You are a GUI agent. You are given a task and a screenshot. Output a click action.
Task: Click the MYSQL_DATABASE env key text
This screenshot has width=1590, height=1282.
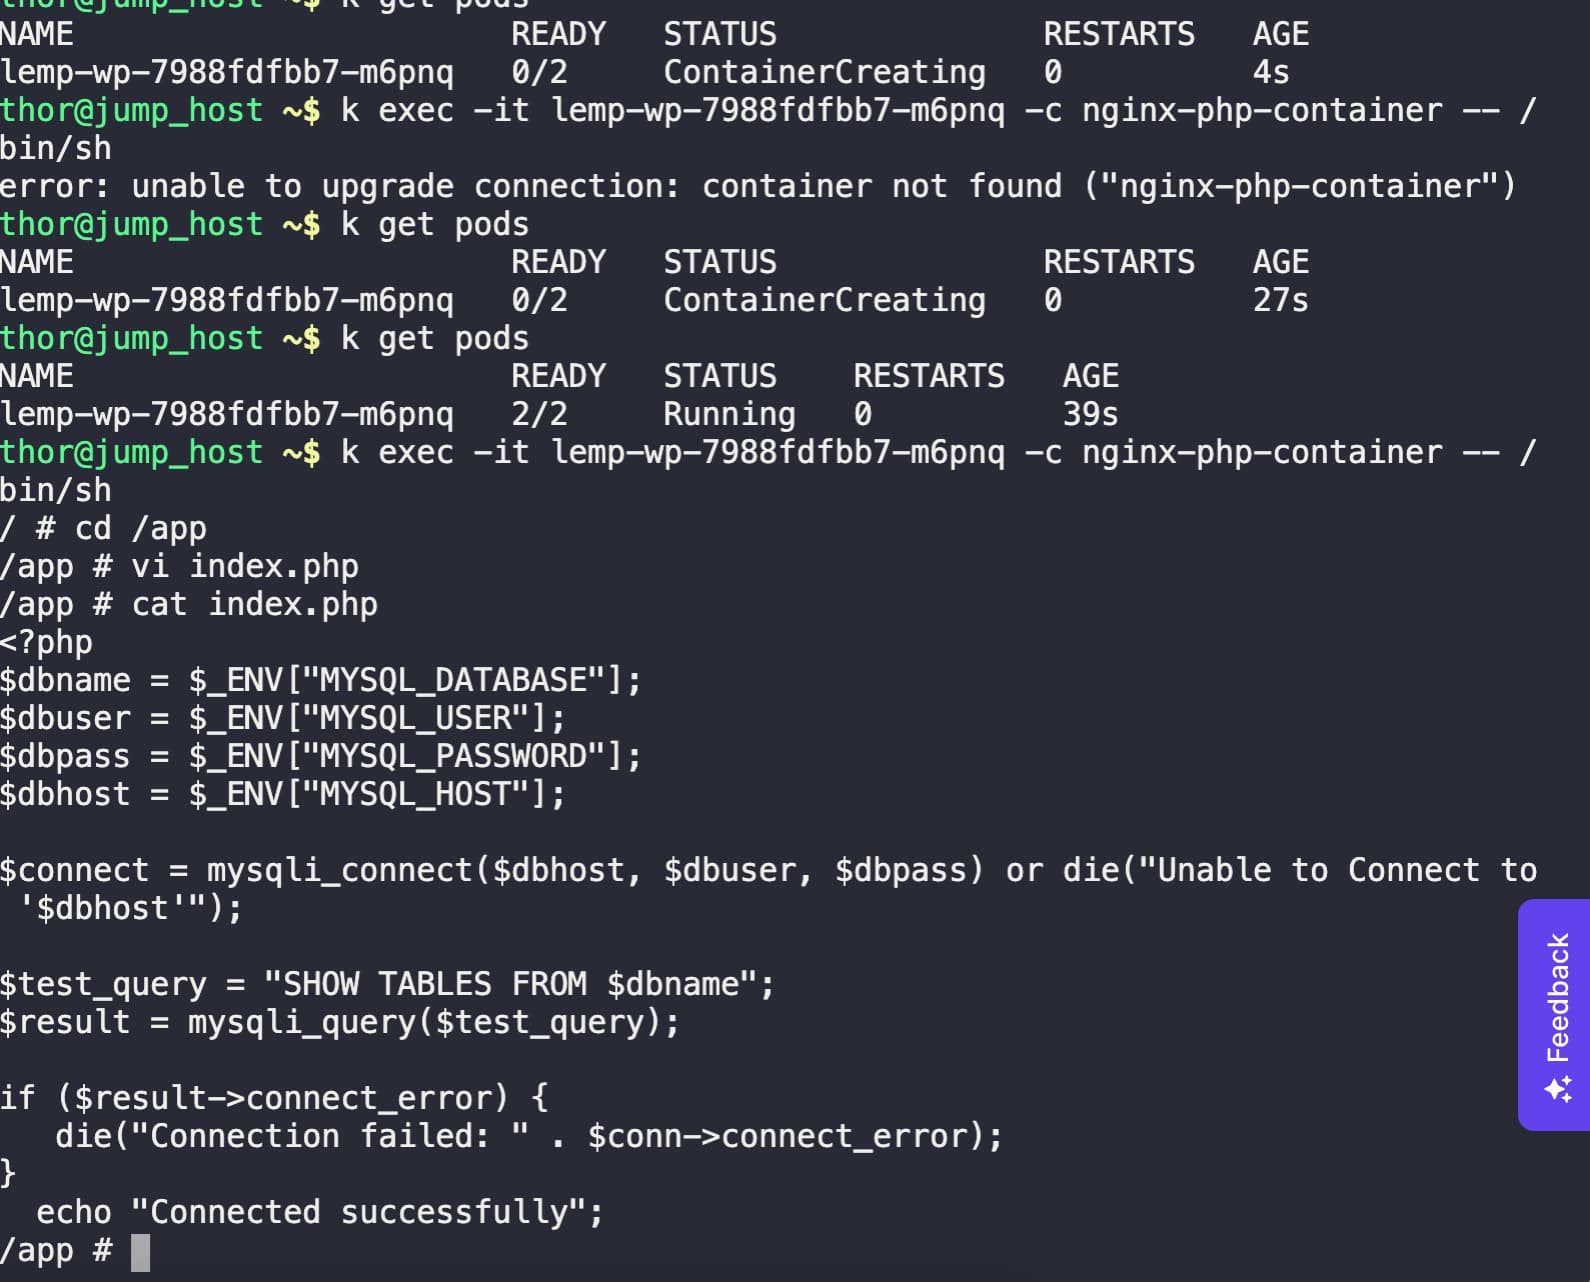point(453,680)
